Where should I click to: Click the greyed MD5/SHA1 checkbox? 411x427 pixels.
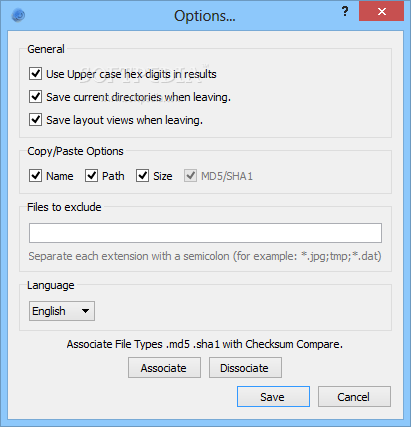pyautogui.click(x=190, y=176)
